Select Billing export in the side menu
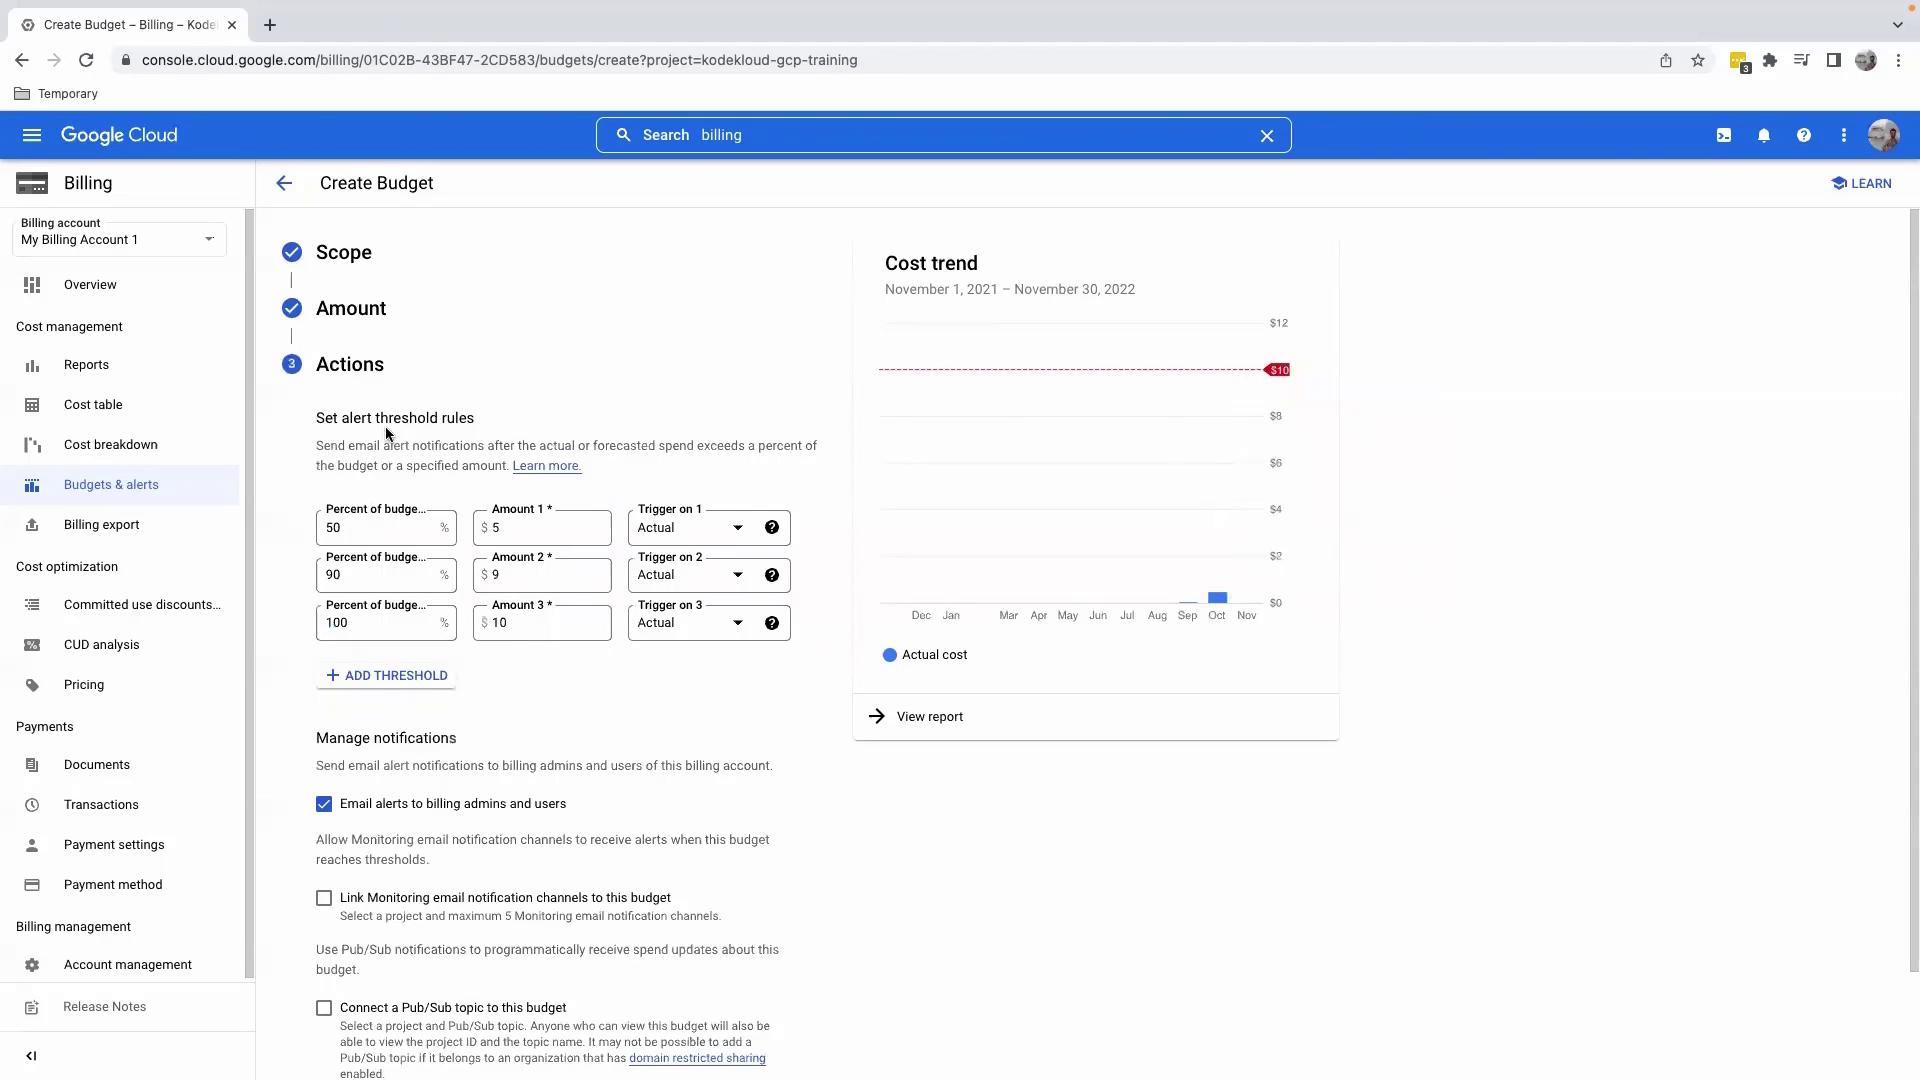1920x1080 pixels. (101, 525)
